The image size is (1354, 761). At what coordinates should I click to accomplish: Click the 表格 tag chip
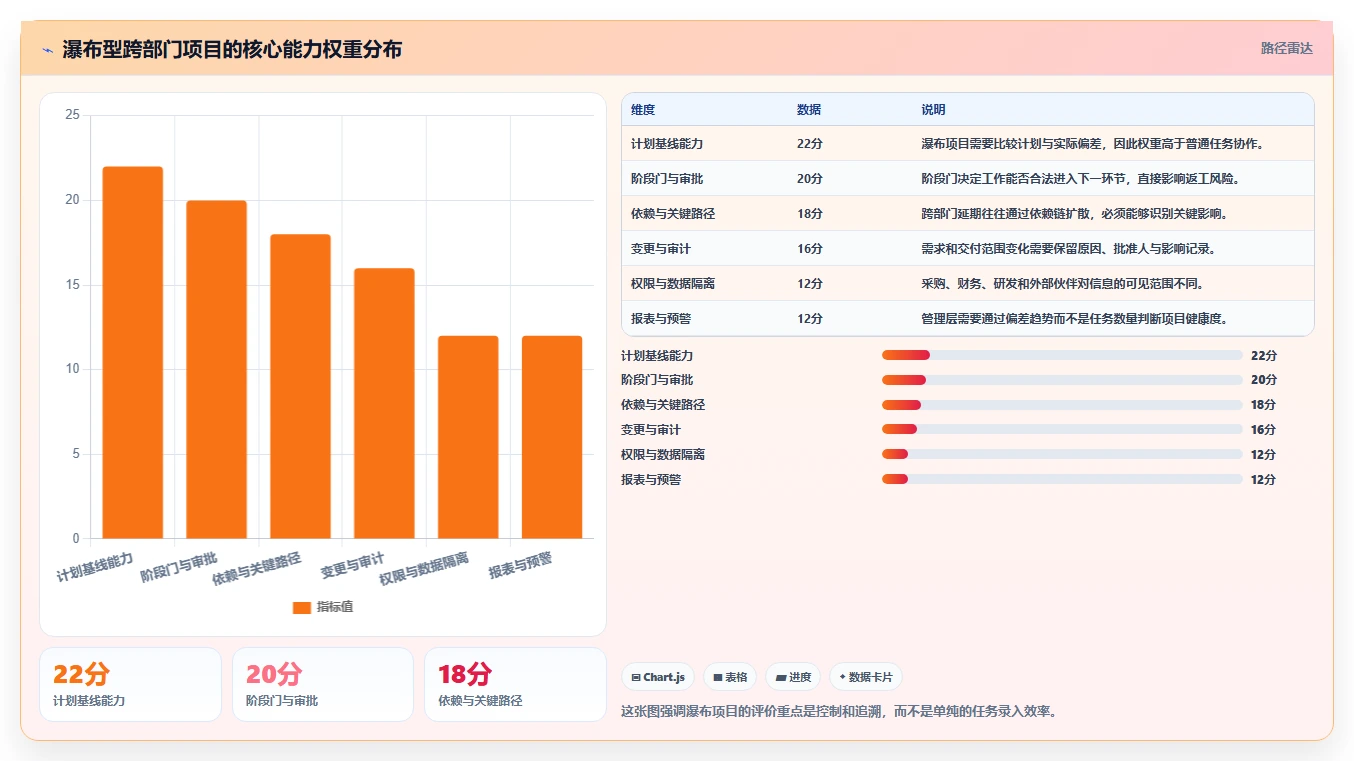click(730, 677)
